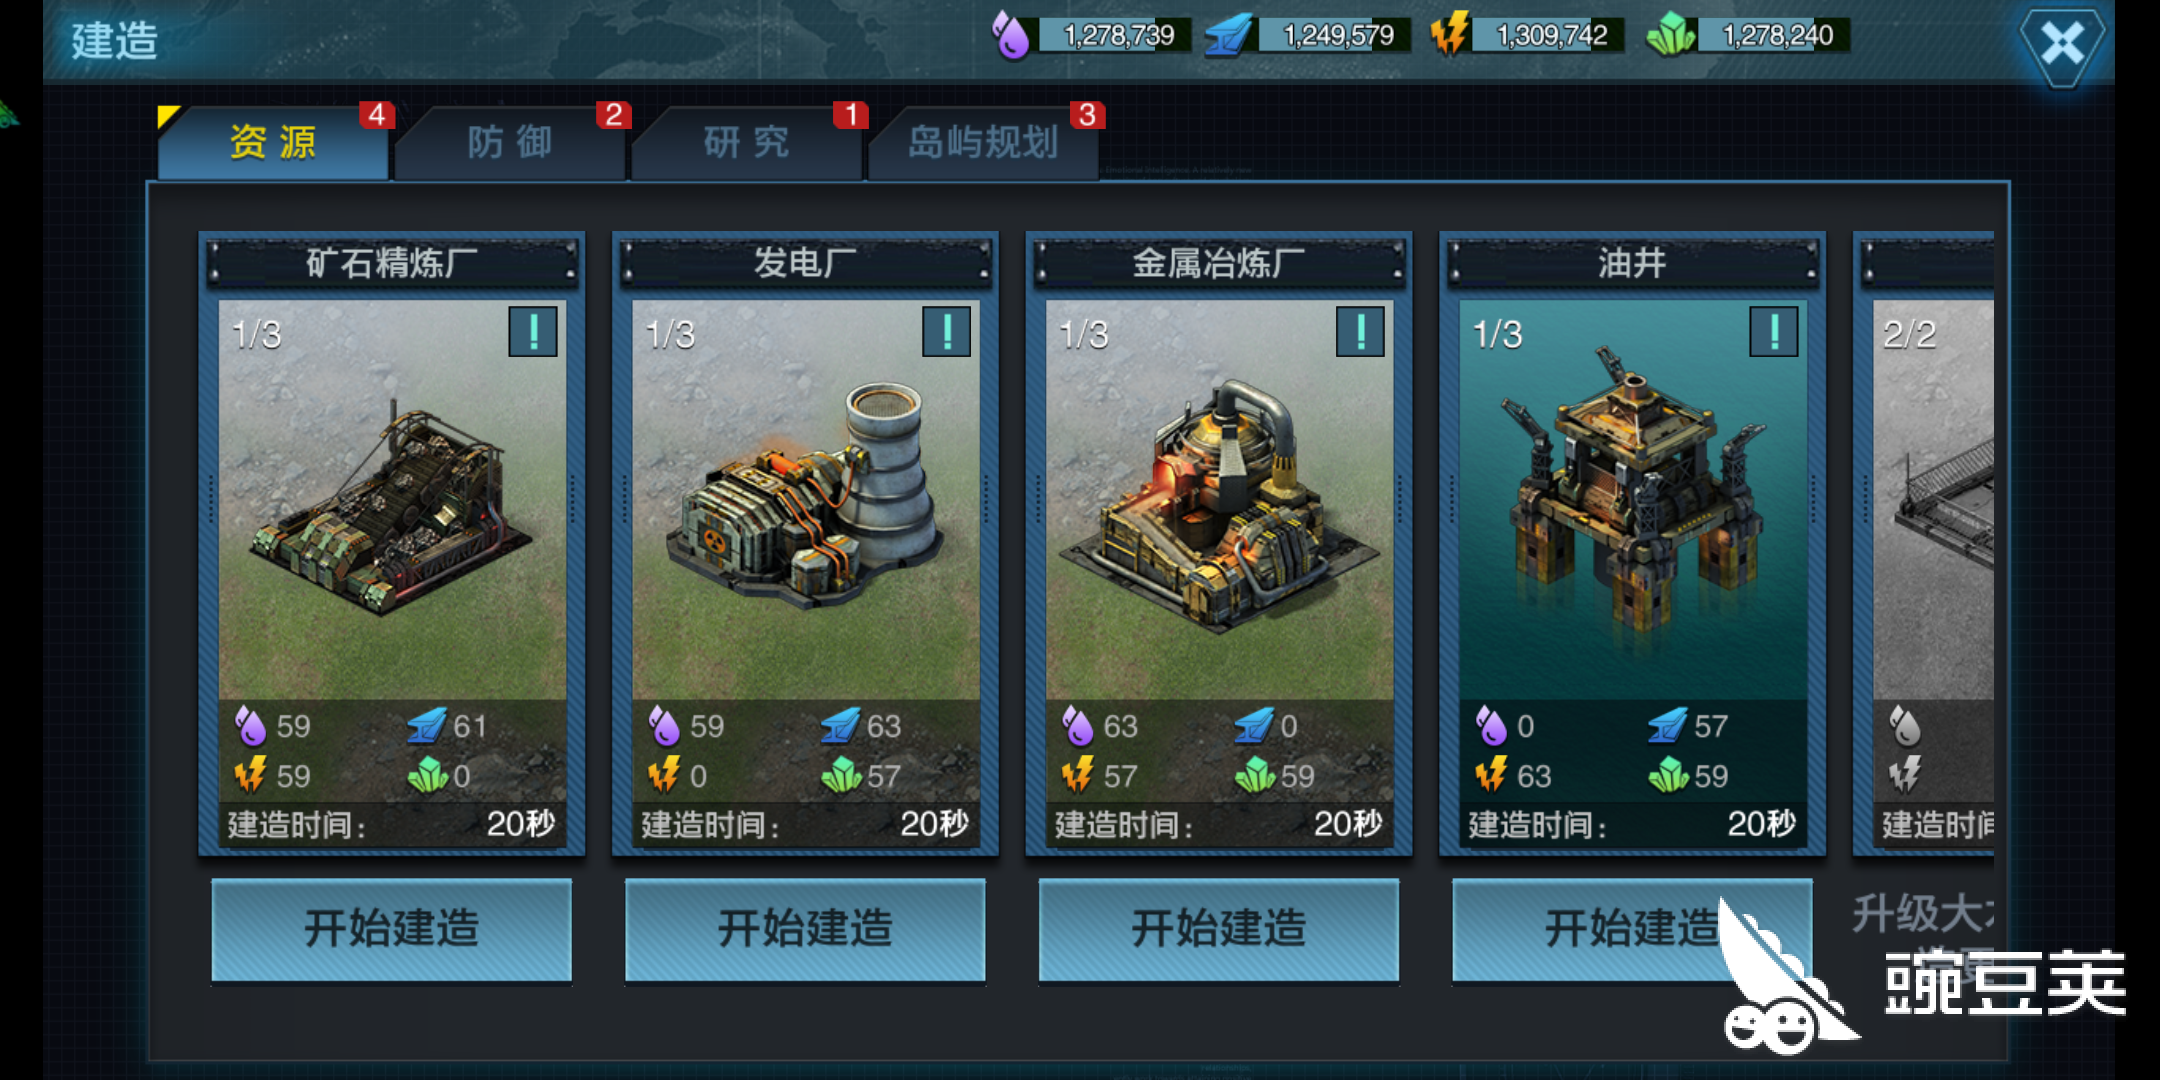2160x1080 pixels.
Task: Tap the purple oil drop resource icon
Action: 1011,36
